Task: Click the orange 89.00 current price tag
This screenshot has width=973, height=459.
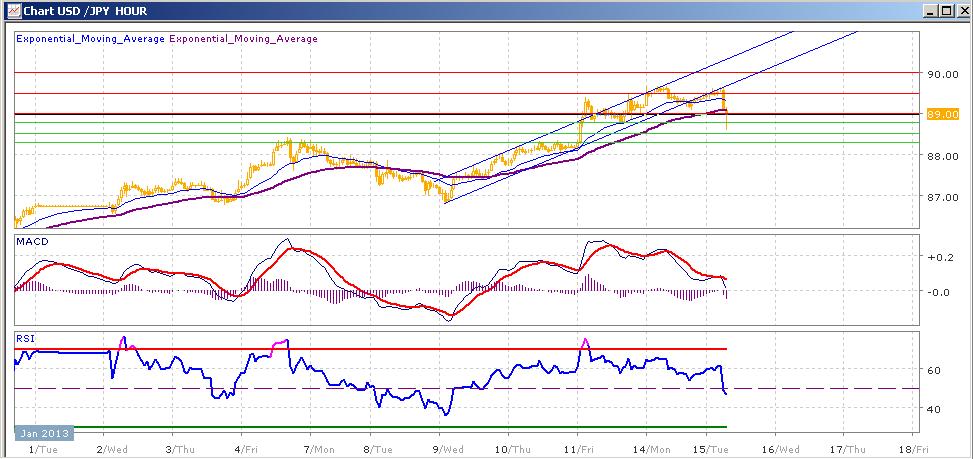Action: [943, 114]
